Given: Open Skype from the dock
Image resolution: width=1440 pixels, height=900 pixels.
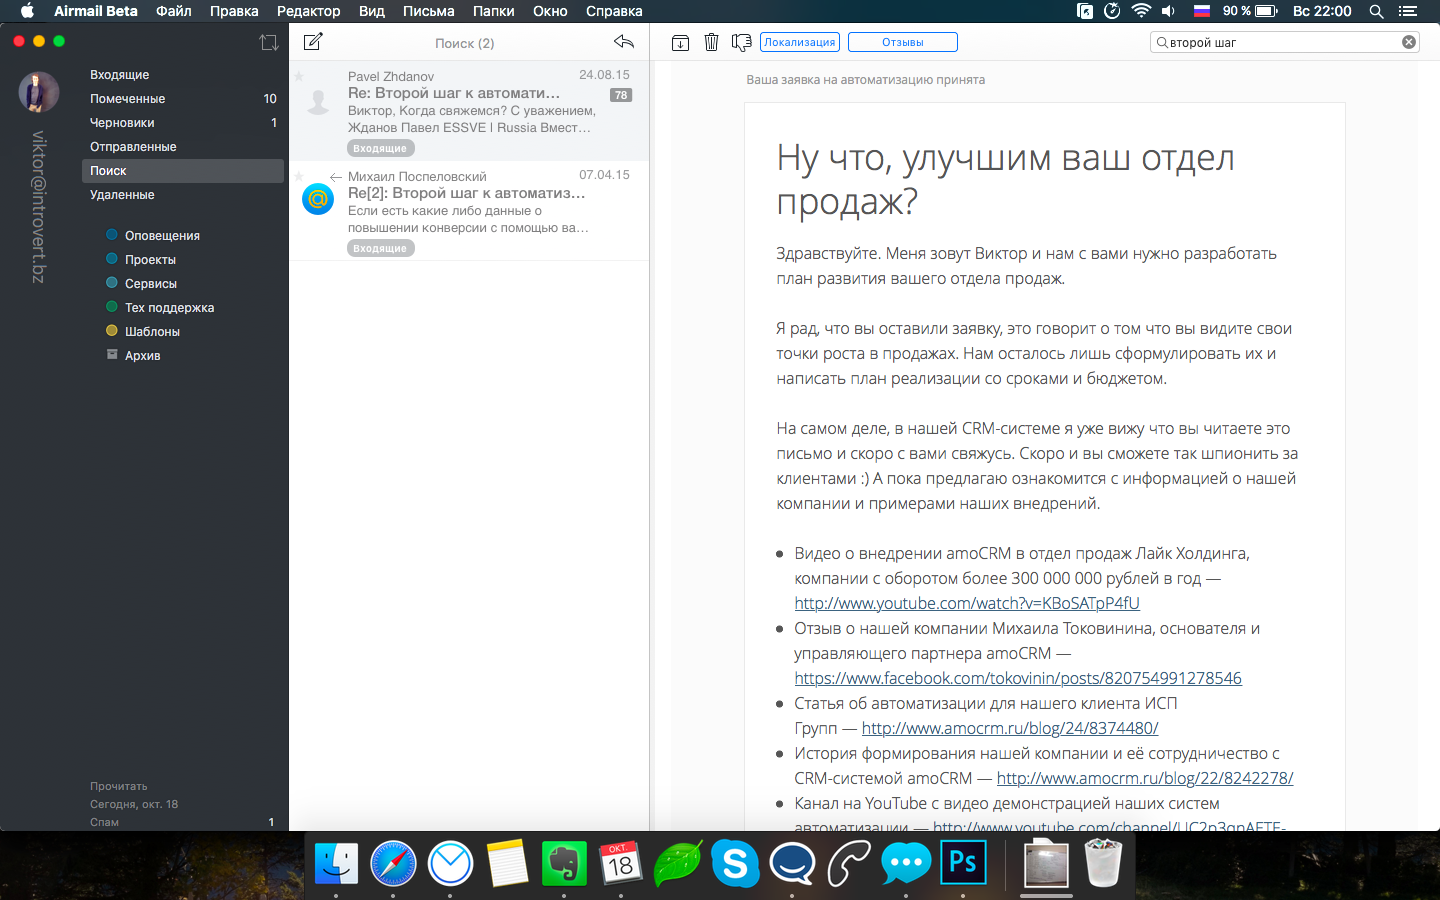Looking at the screenshot, I should [x=735, y=863].
